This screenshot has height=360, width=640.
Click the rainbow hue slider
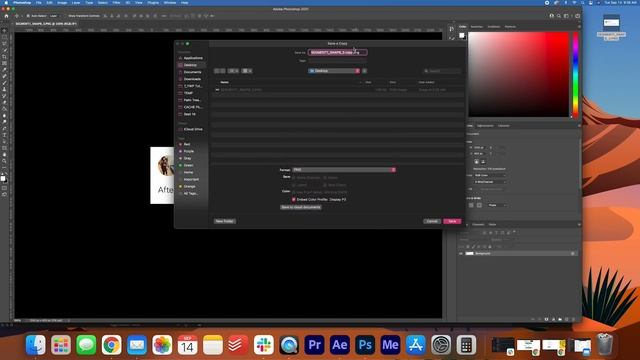click(575, 75)
